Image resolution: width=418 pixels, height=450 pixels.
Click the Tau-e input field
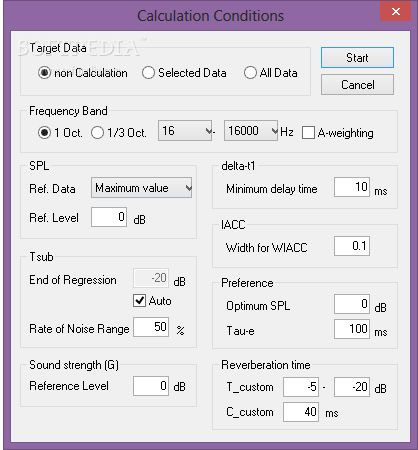pyautogui.click(x=352, y=329)
